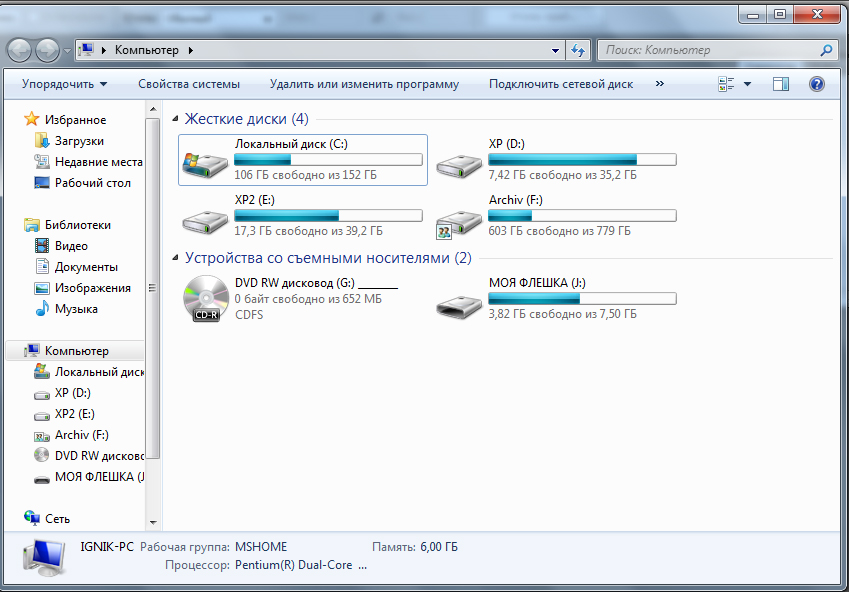Open Сеть in navigation pane
The image size is (849, 592).
pos(47,519)
